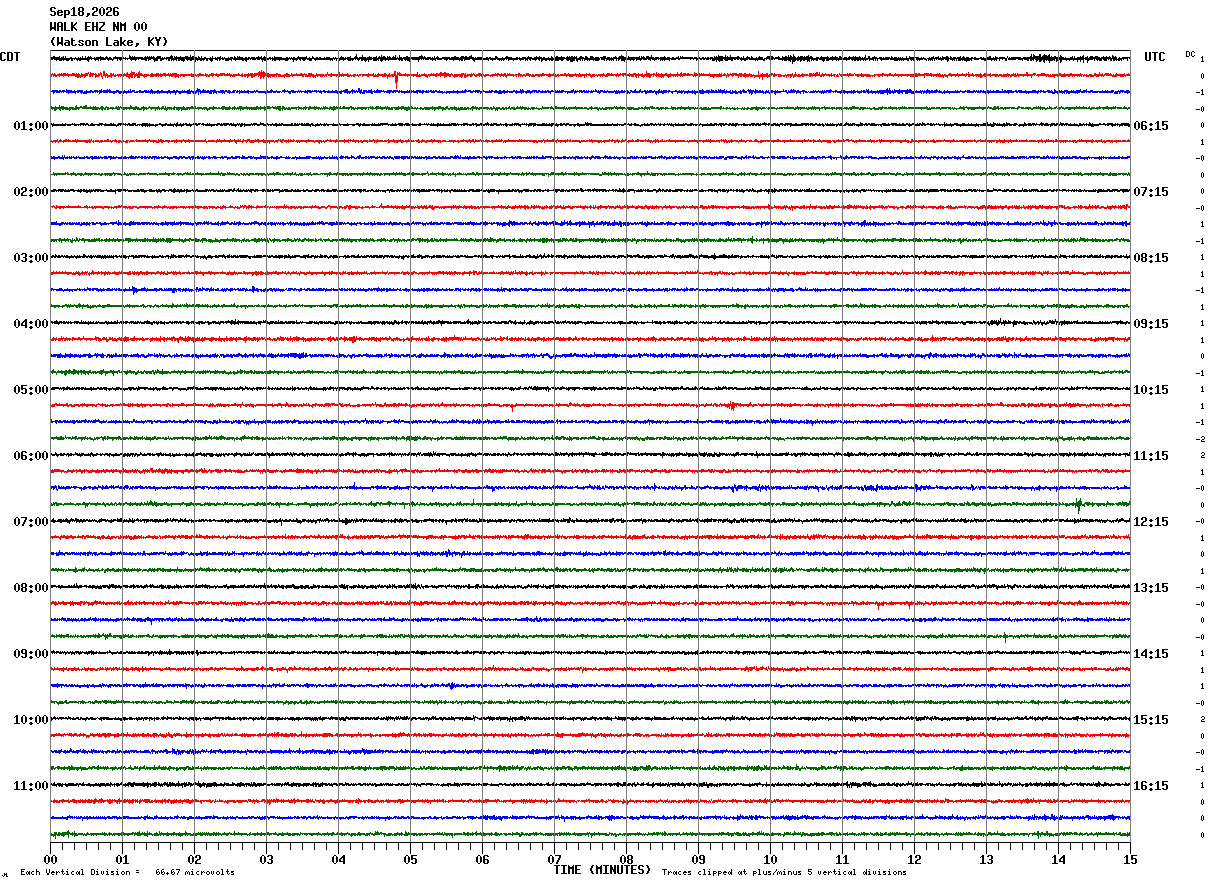Click the 12:15 UTC time label
1210x886 pixels.
[x=1151, y=522]
